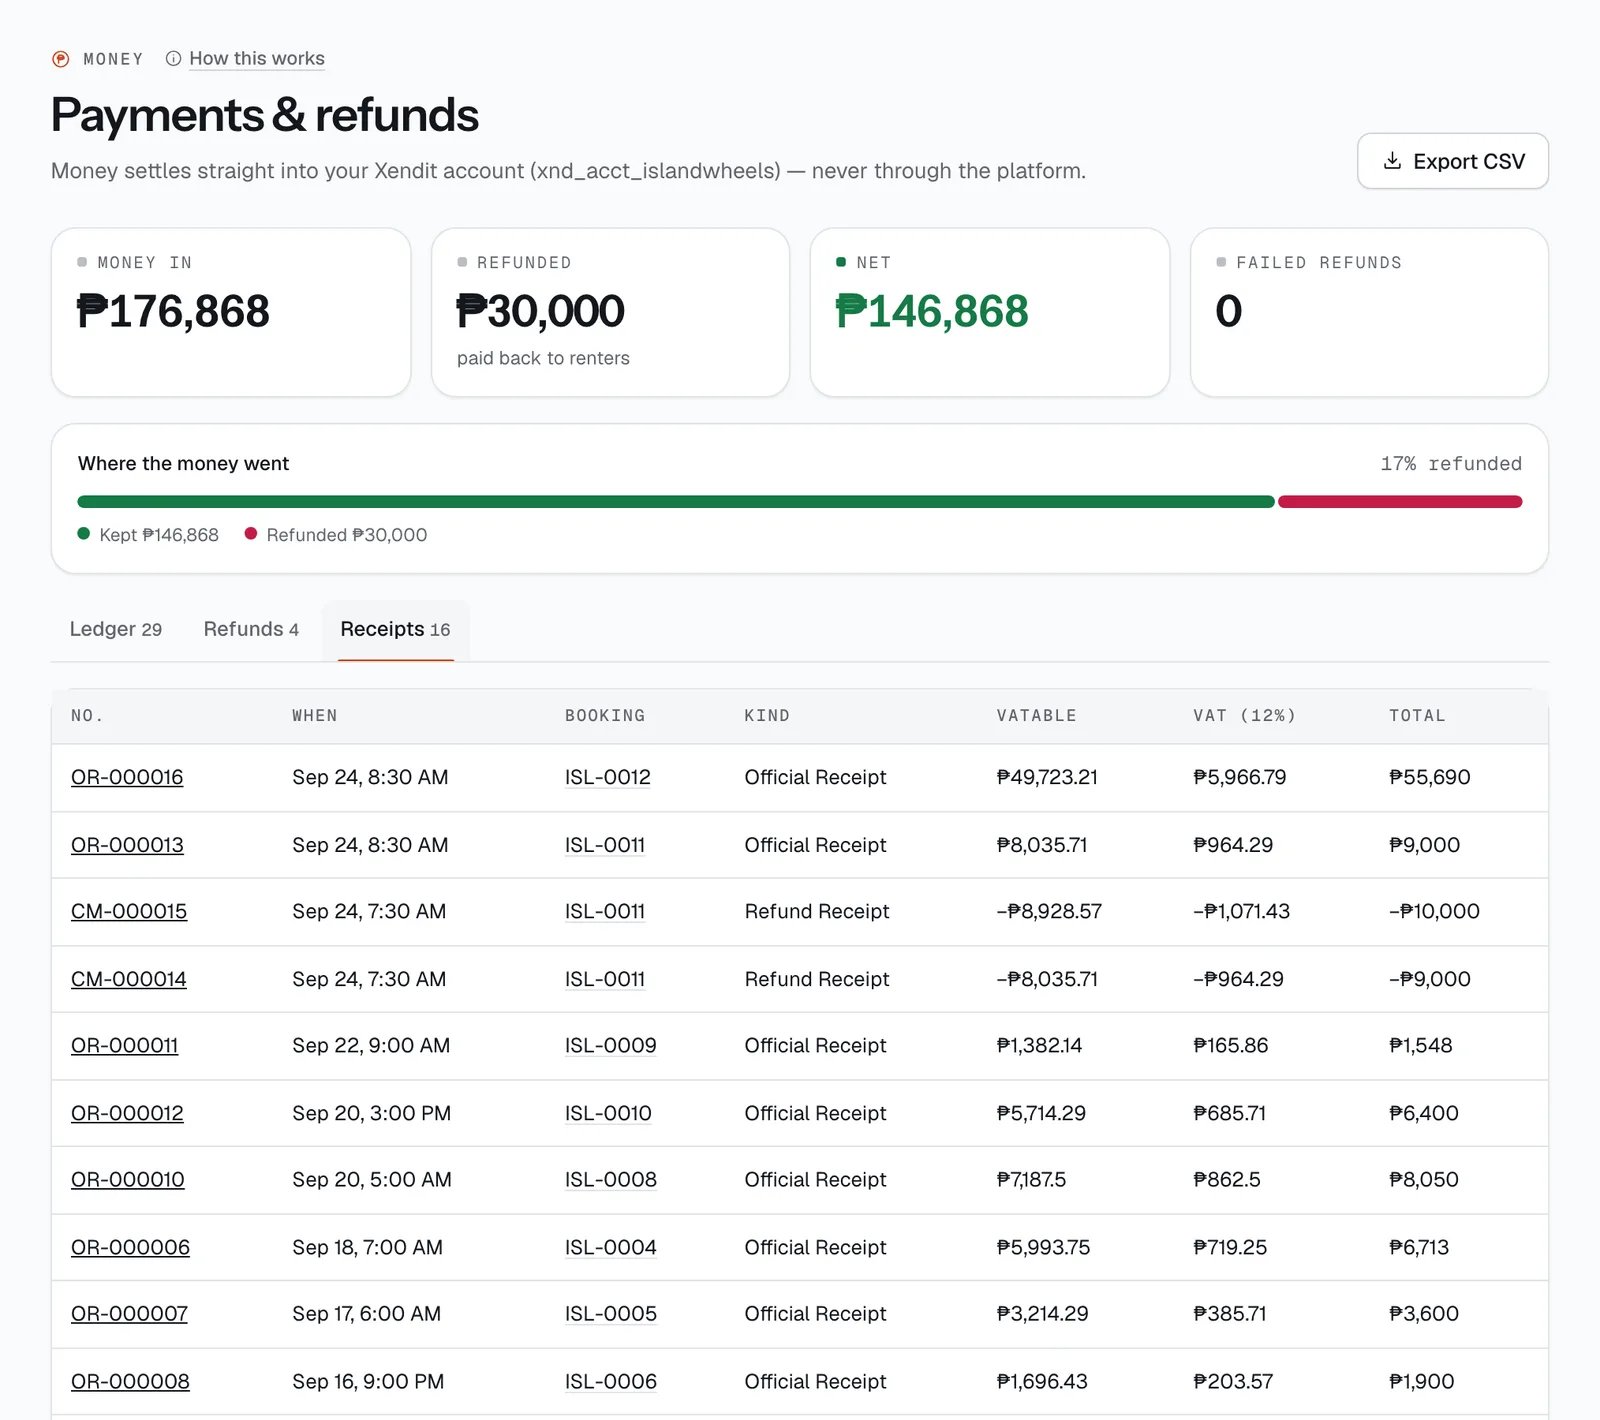Open booking ISL-0011 in the CM-000014 row
1600x1420 pixels.
(x=605, y=979)
